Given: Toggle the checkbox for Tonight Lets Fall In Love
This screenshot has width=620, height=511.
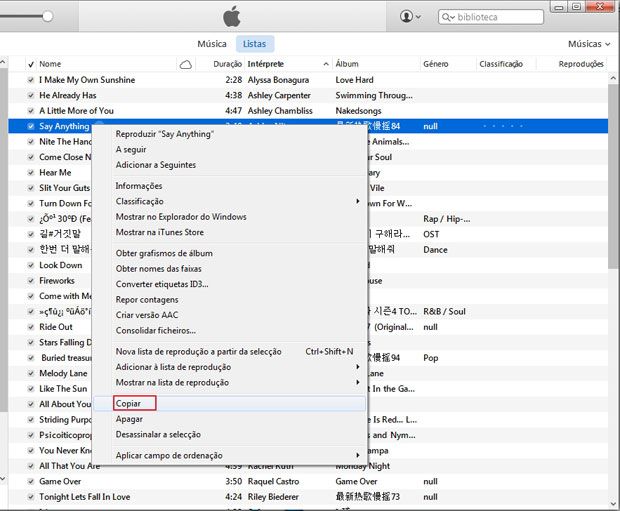Looking at the screenshot, I should (31, 497).
